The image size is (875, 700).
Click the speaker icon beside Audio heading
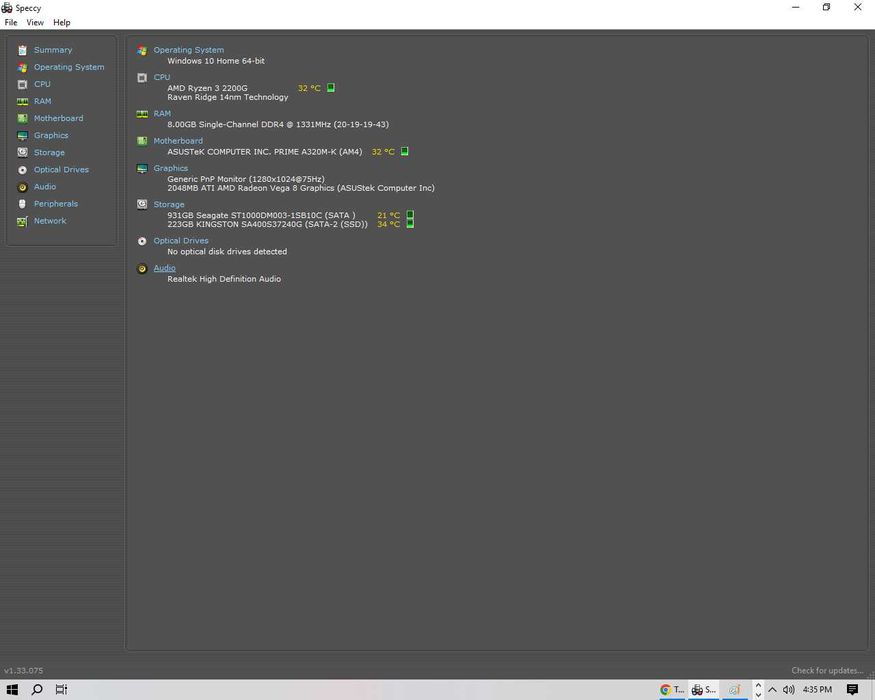(142, 269)
